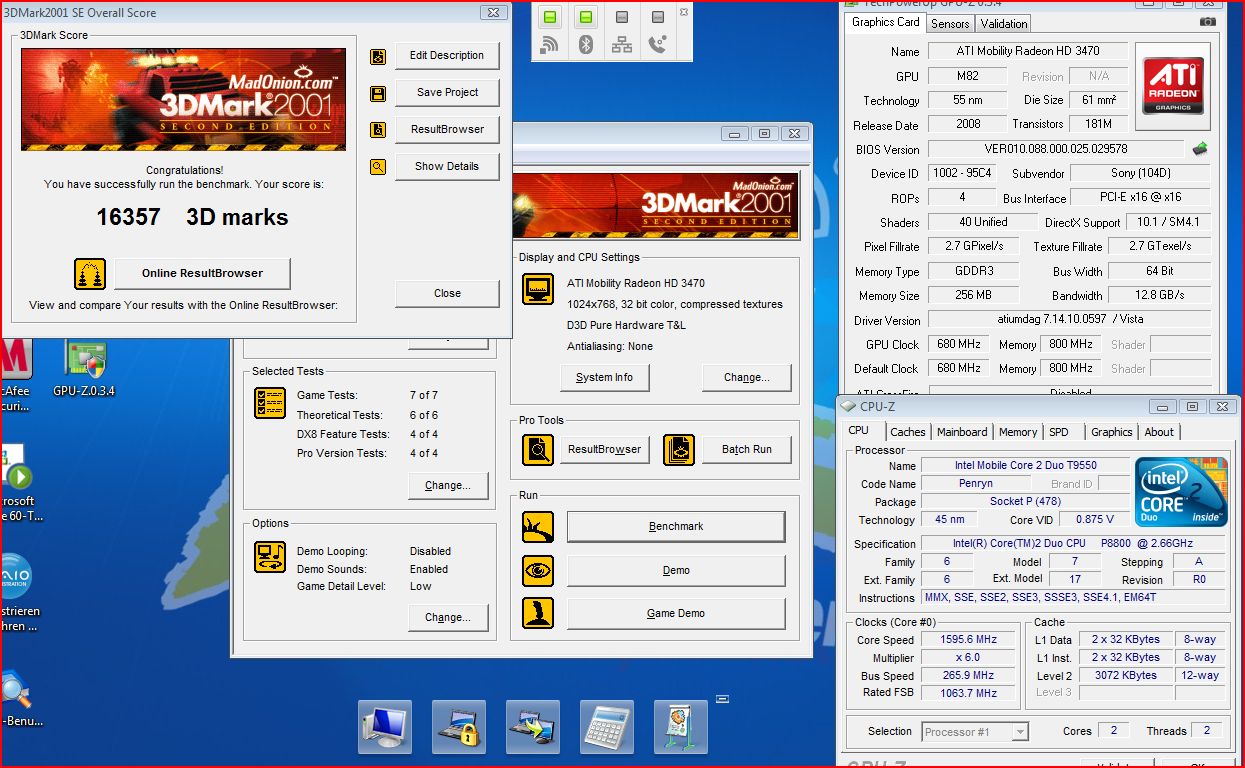Click the Intel Core 2 Duo logo
This screenshot has width=1245, height=768.
click(1181, 491)
